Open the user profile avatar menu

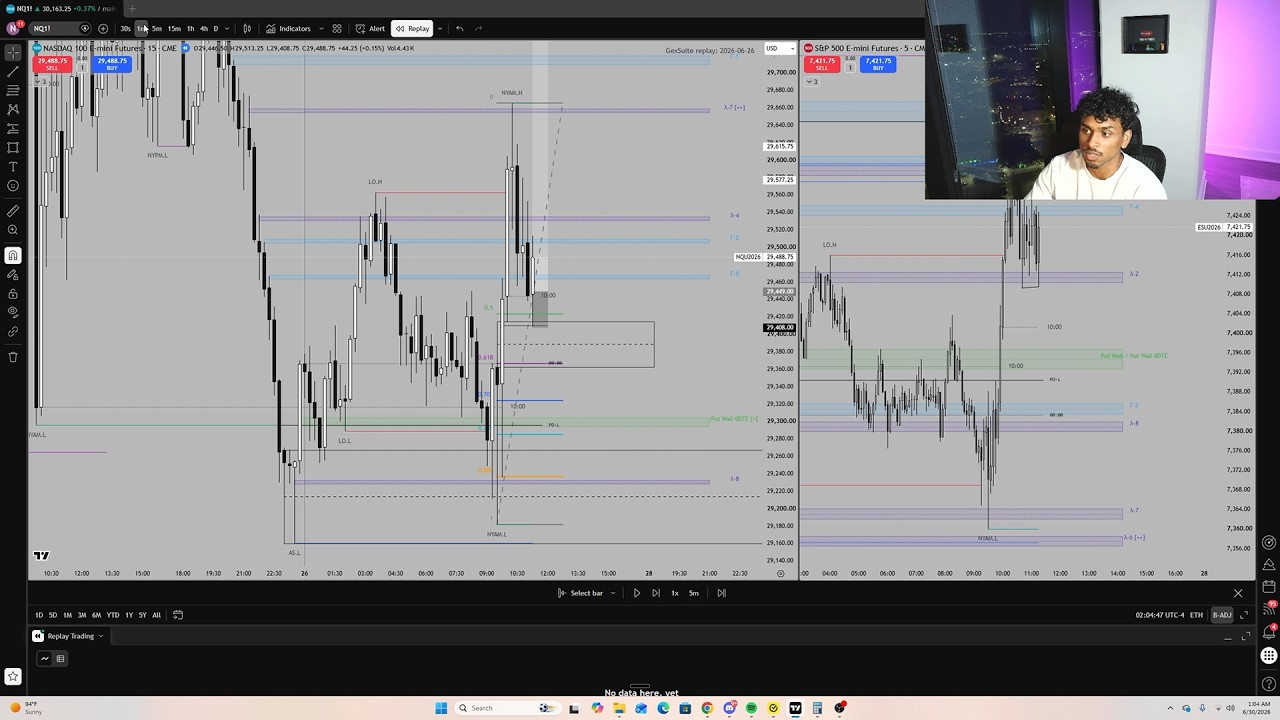[13, 28]
